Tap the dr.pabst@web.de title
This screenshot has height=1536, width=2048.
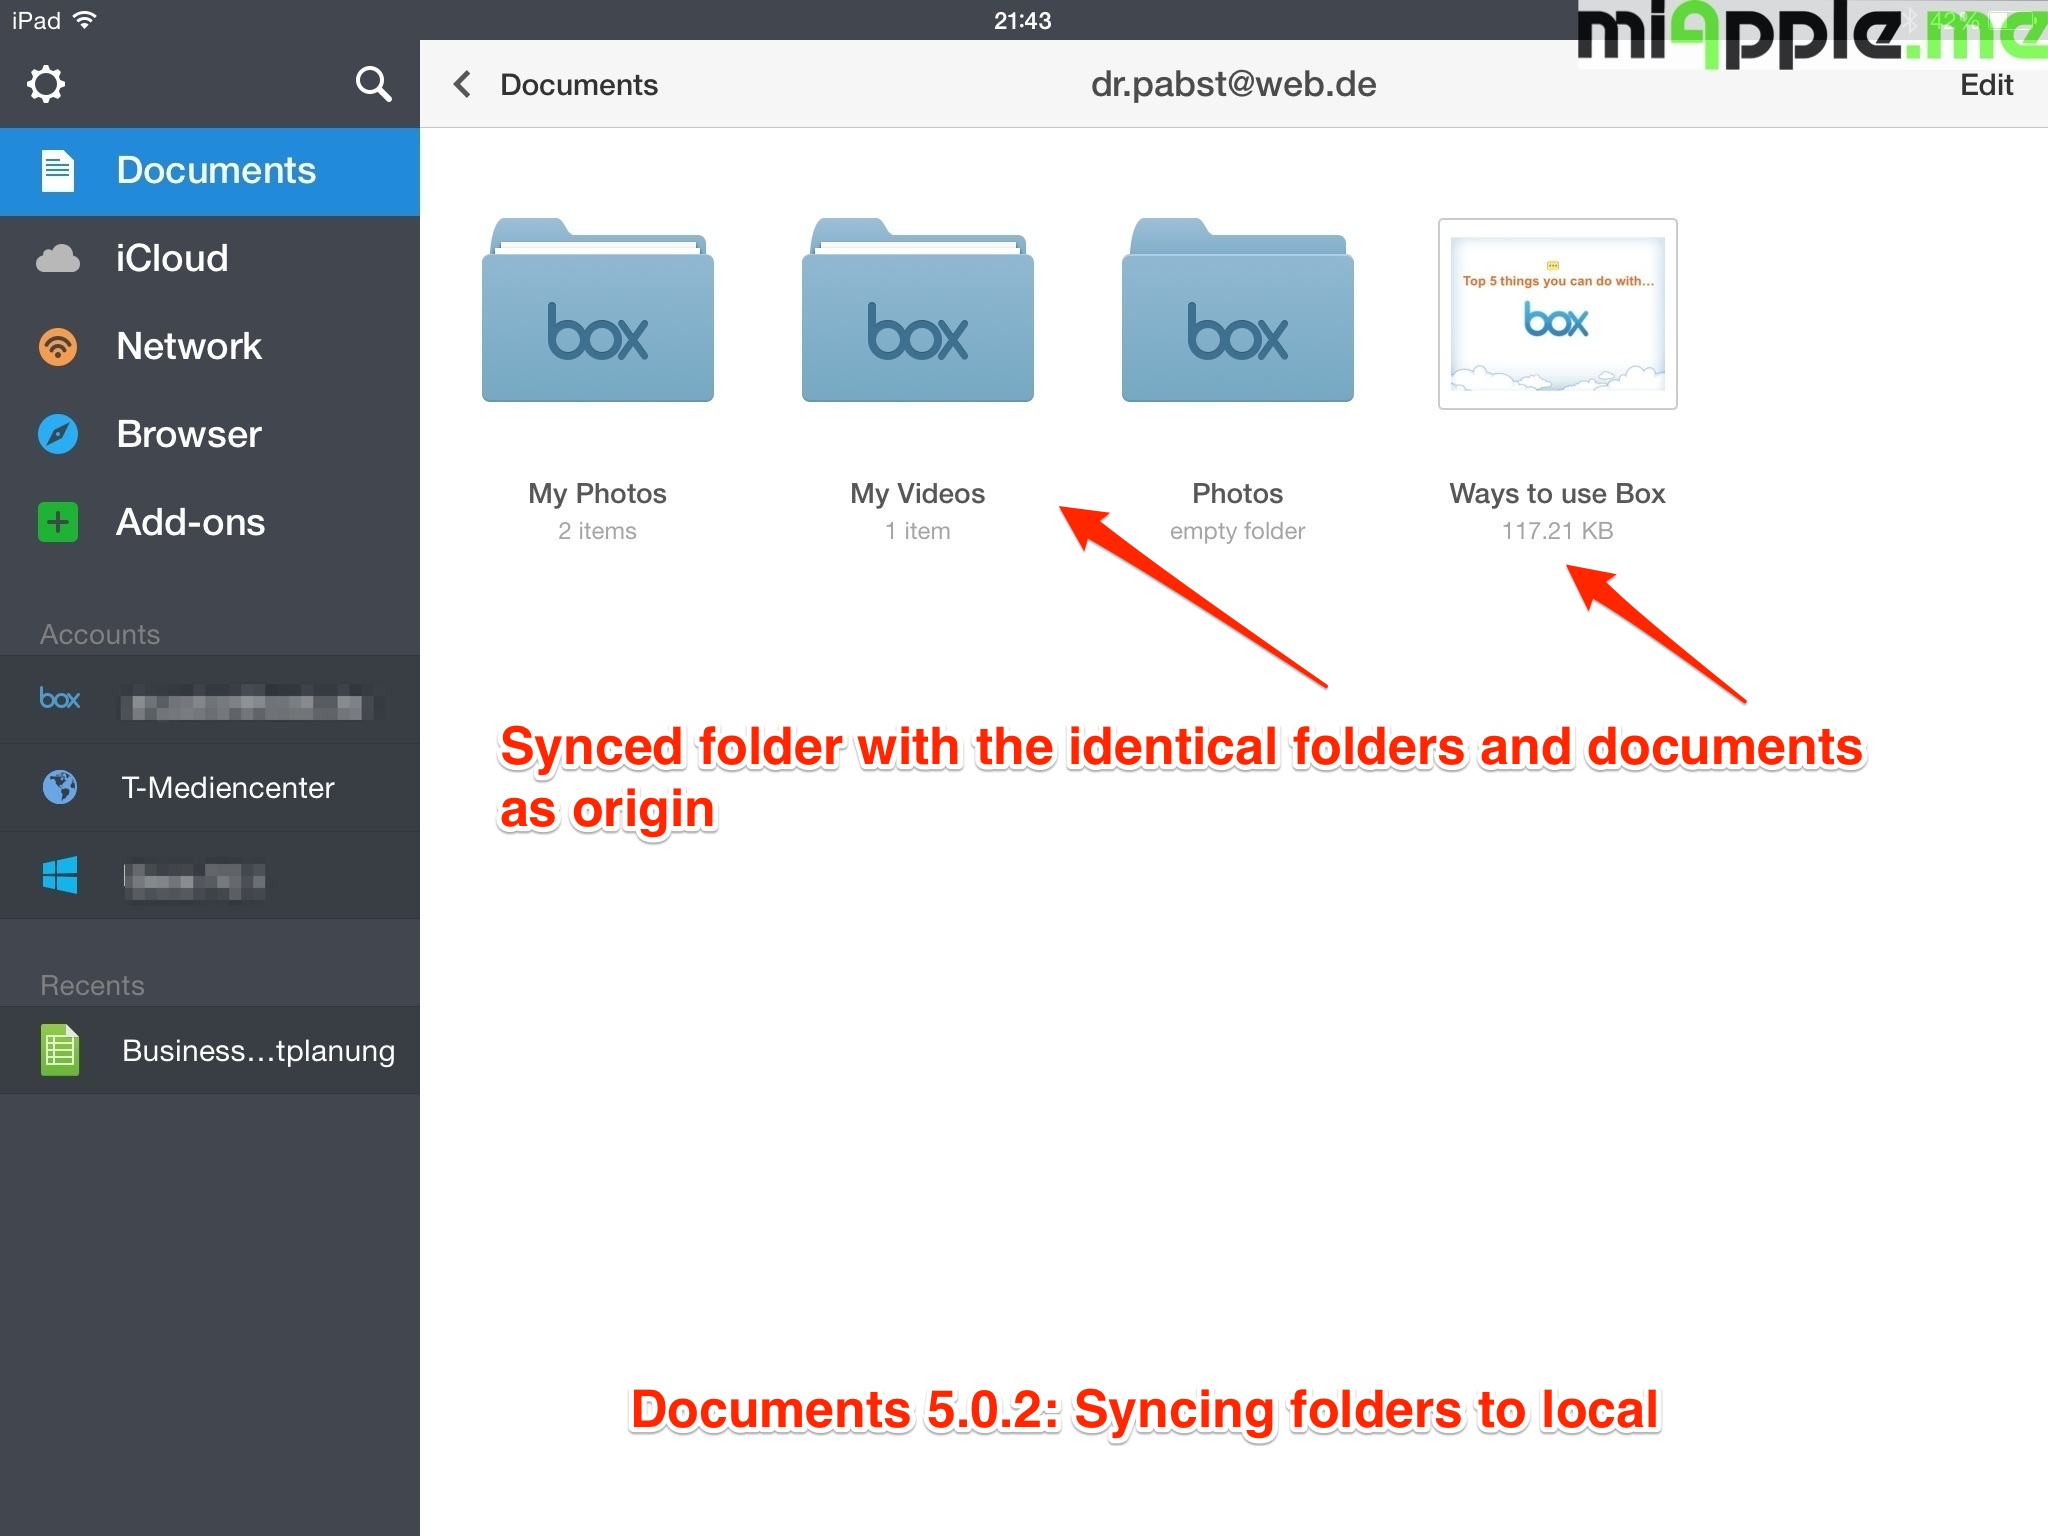tap(1233, 85)
